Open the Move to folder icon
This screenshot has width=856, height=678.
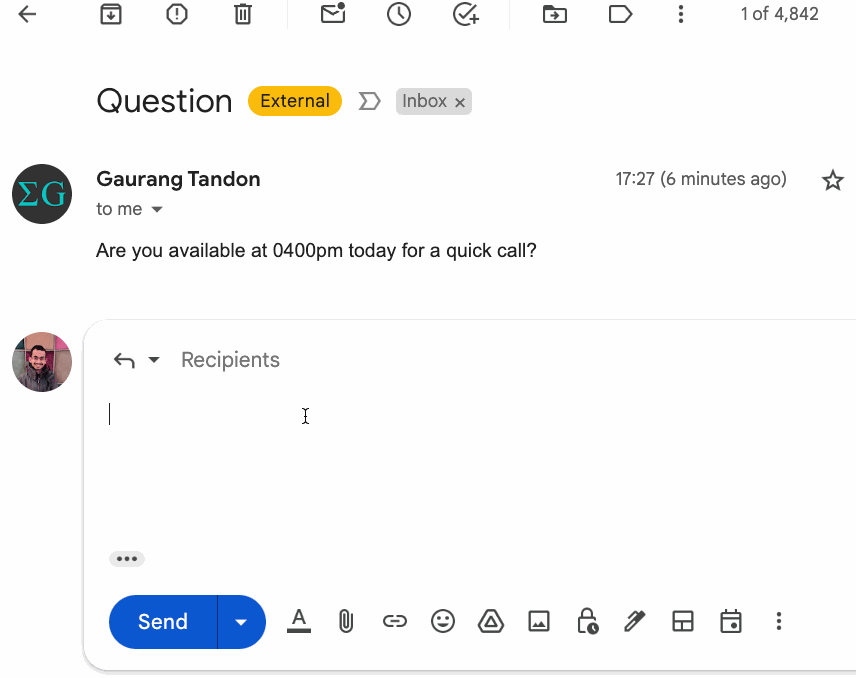click(x=555, y=14)
